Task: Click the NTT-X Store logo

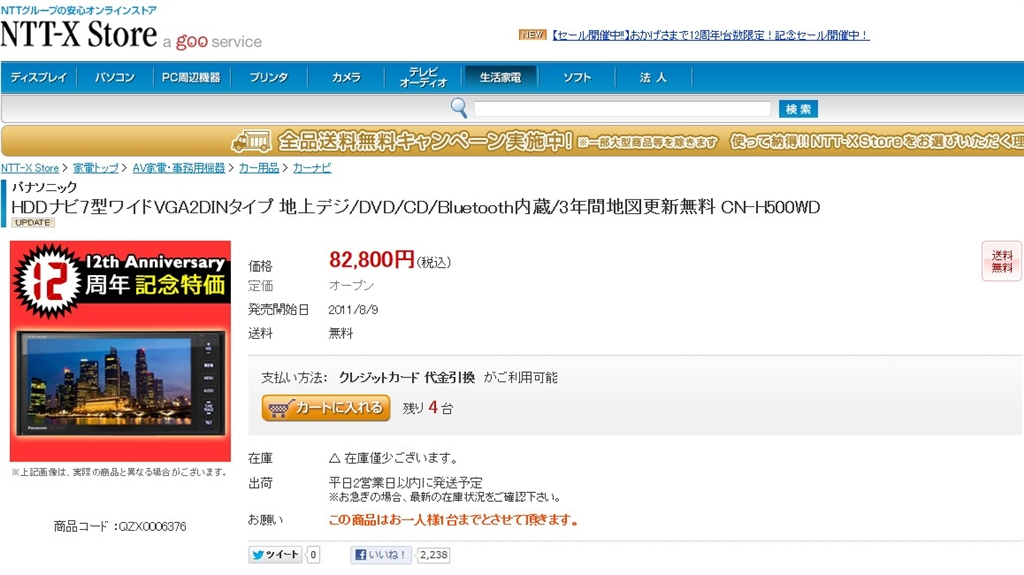Action: tap(79, 34)
